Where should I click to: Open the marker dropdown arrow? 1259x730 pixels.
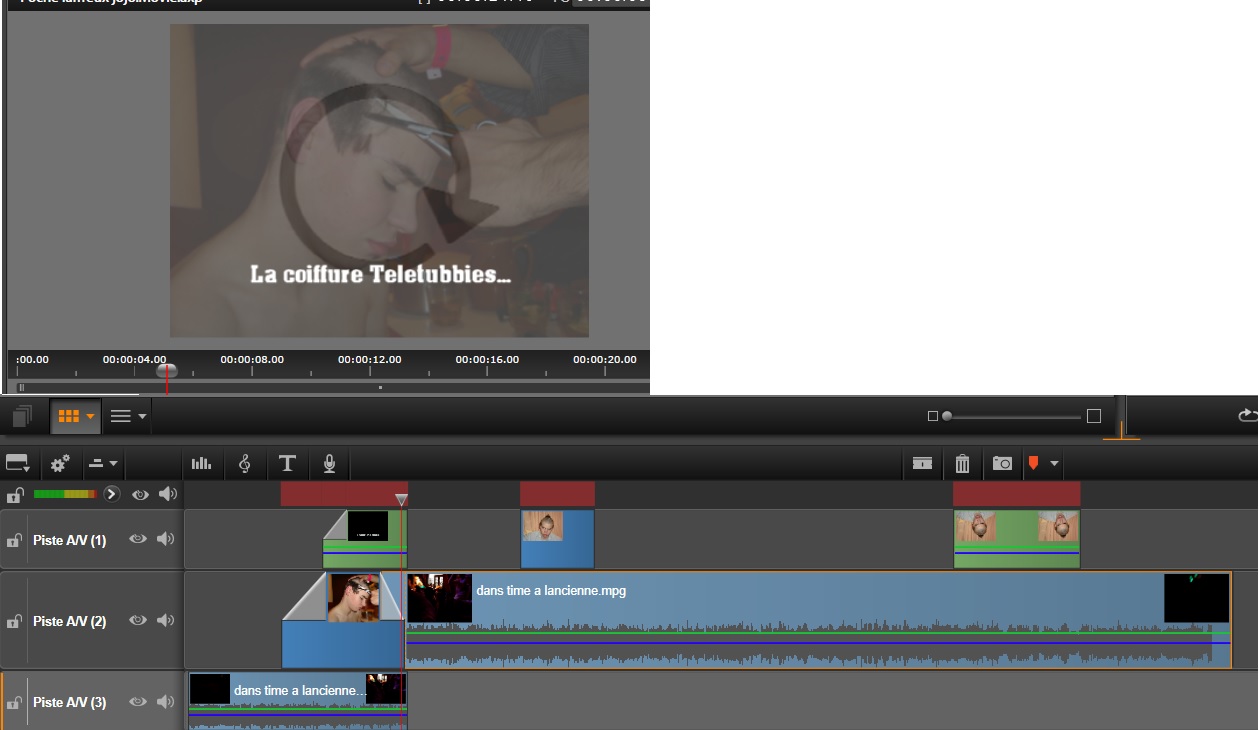(1054, 464)
